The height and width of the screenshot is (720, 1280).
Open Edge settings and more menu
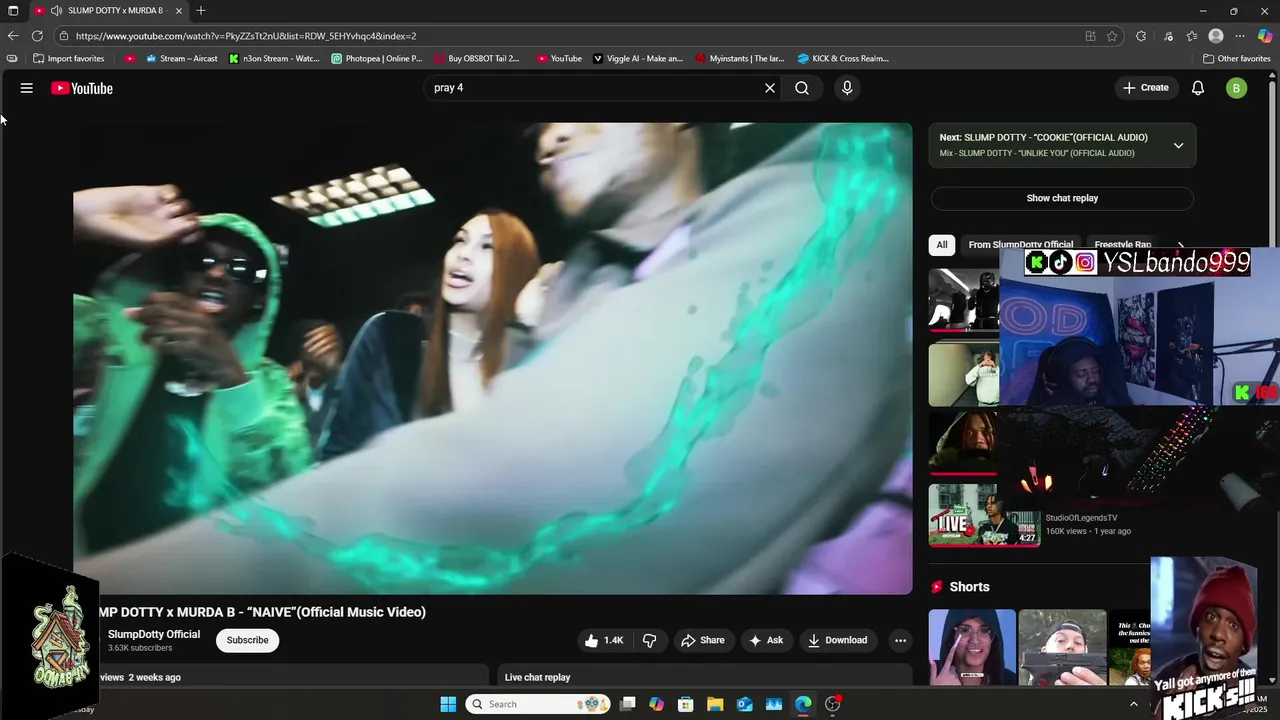tap(1240, 36)
